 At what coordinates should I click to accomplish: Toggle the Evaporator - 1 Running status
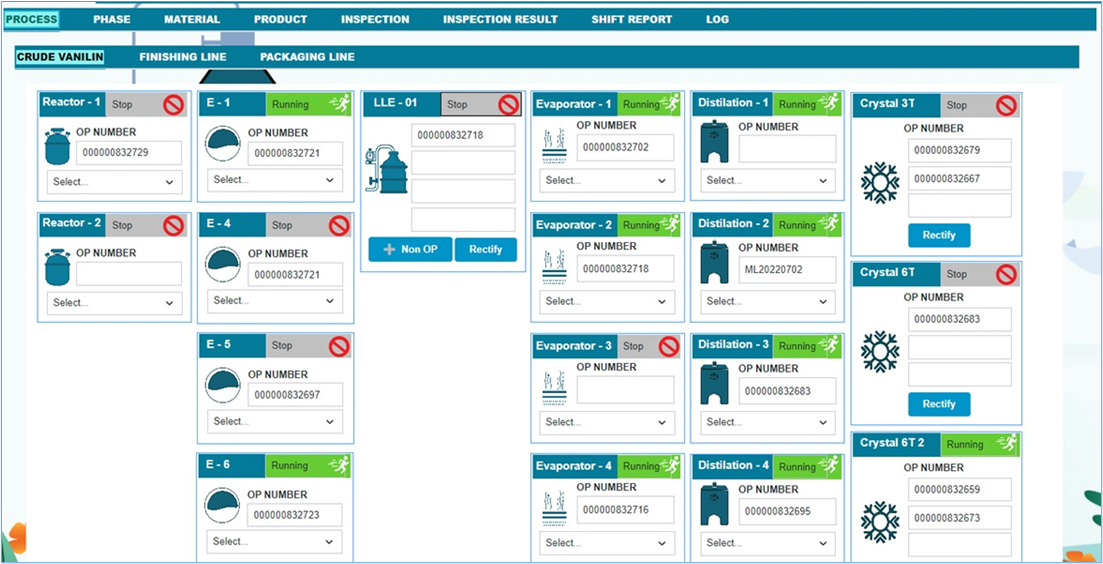pyautogui.click(x=649, y=104)
